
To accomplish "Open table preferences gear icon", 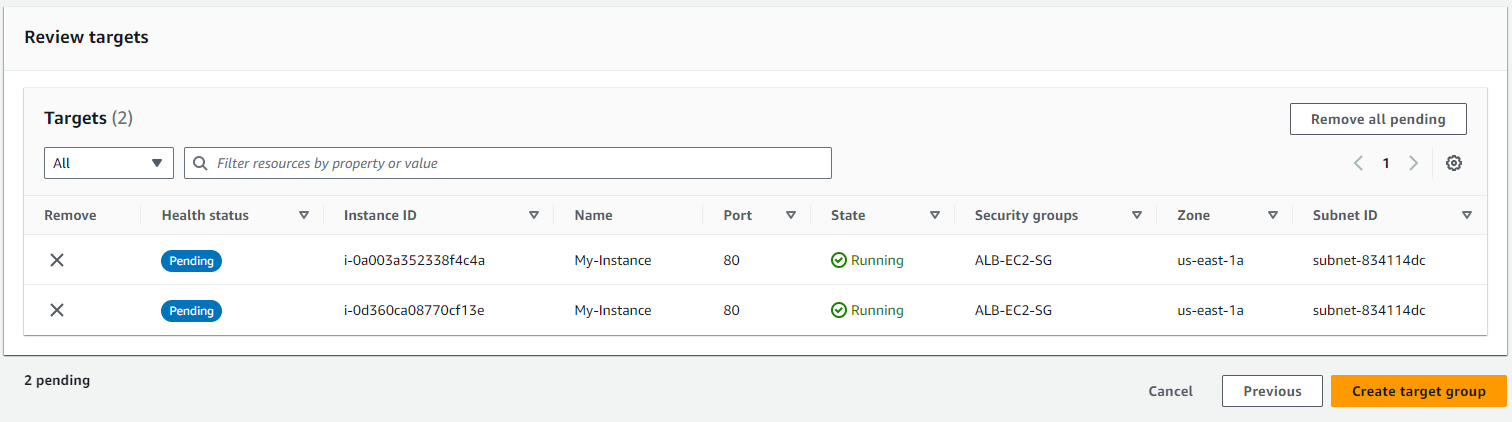I will coord(1454,163).
